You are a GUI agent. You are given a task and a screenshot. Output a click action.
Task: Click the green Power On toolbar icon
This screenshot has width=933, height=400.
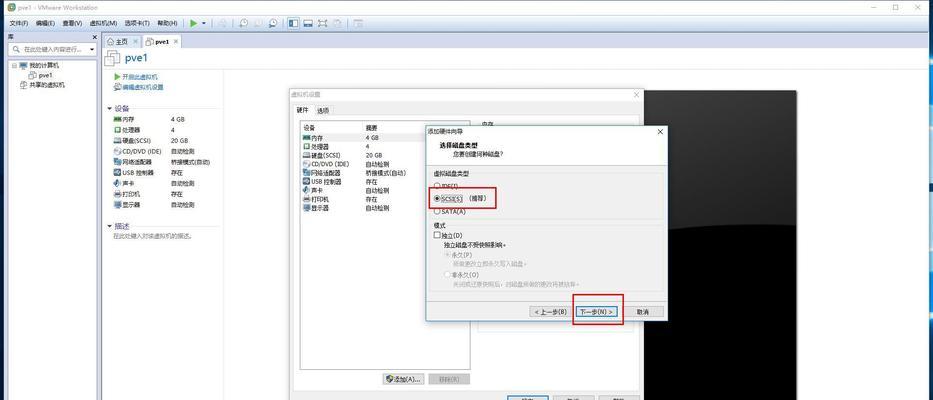coord(193,23)
